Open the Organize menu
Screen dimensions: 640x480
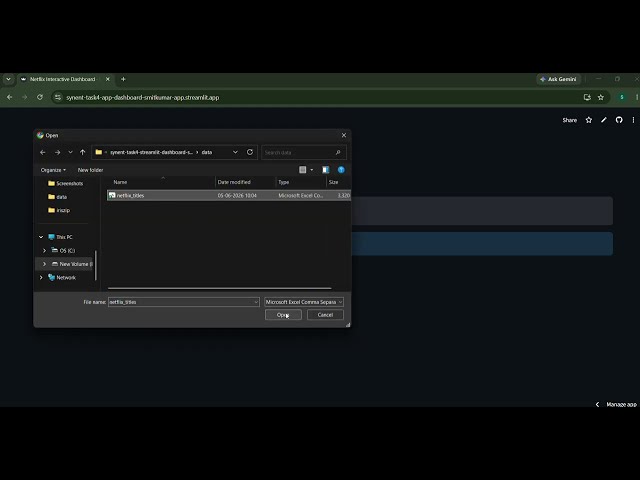click(x=53, y=170)
